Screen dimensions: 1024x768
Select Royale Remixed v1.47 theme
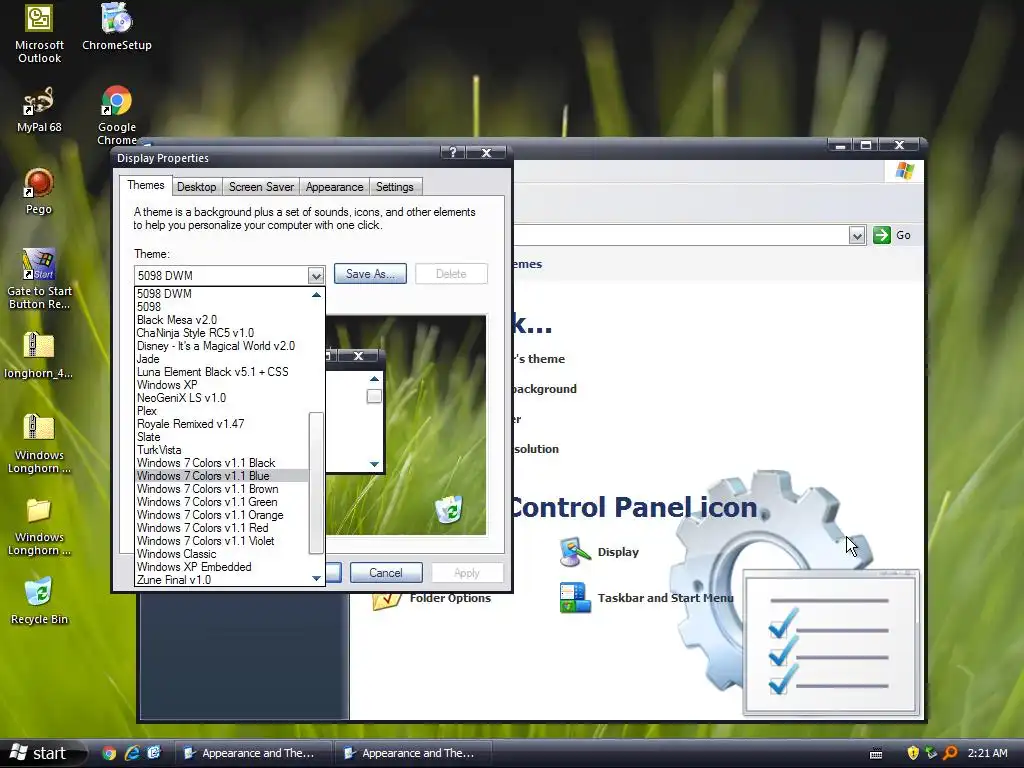click(x=222, y=424)
